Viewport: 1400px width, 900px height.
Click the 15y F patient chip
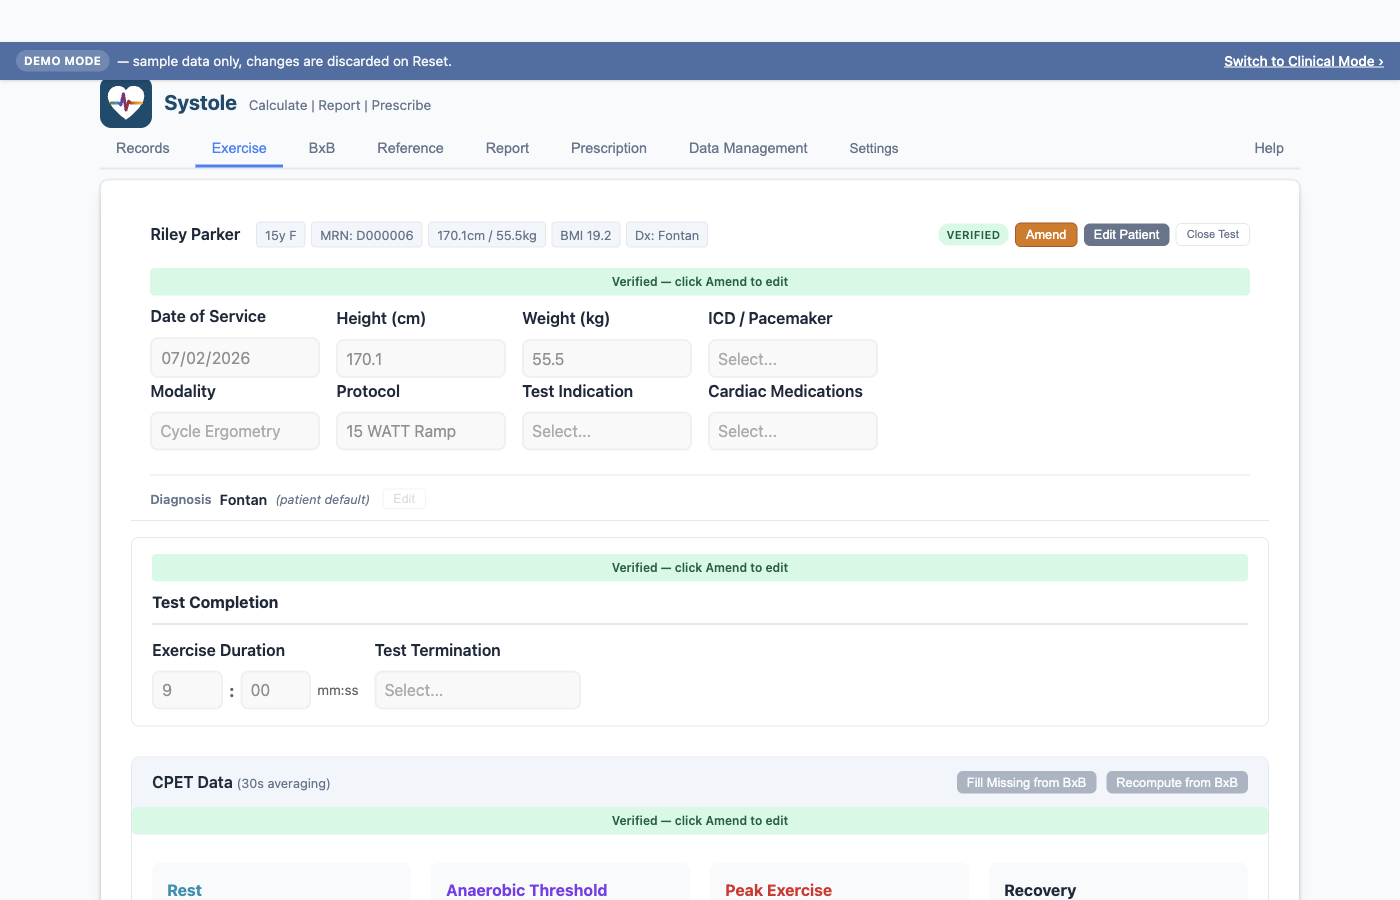click(x=281, y=235)
